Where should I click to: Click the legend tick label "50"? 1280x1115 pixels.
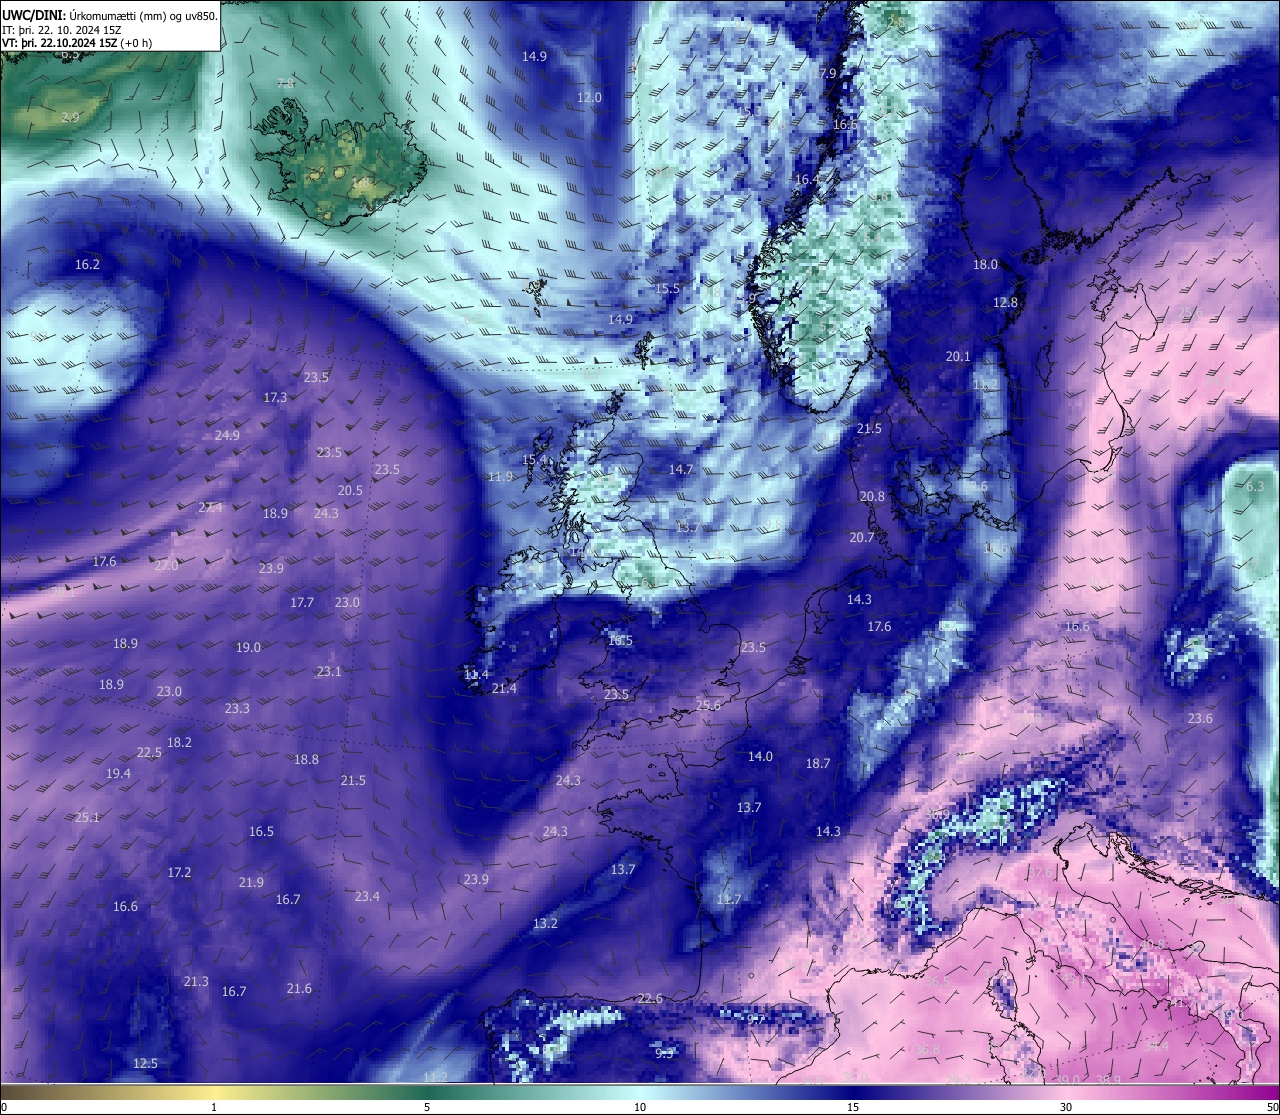1272,1107
